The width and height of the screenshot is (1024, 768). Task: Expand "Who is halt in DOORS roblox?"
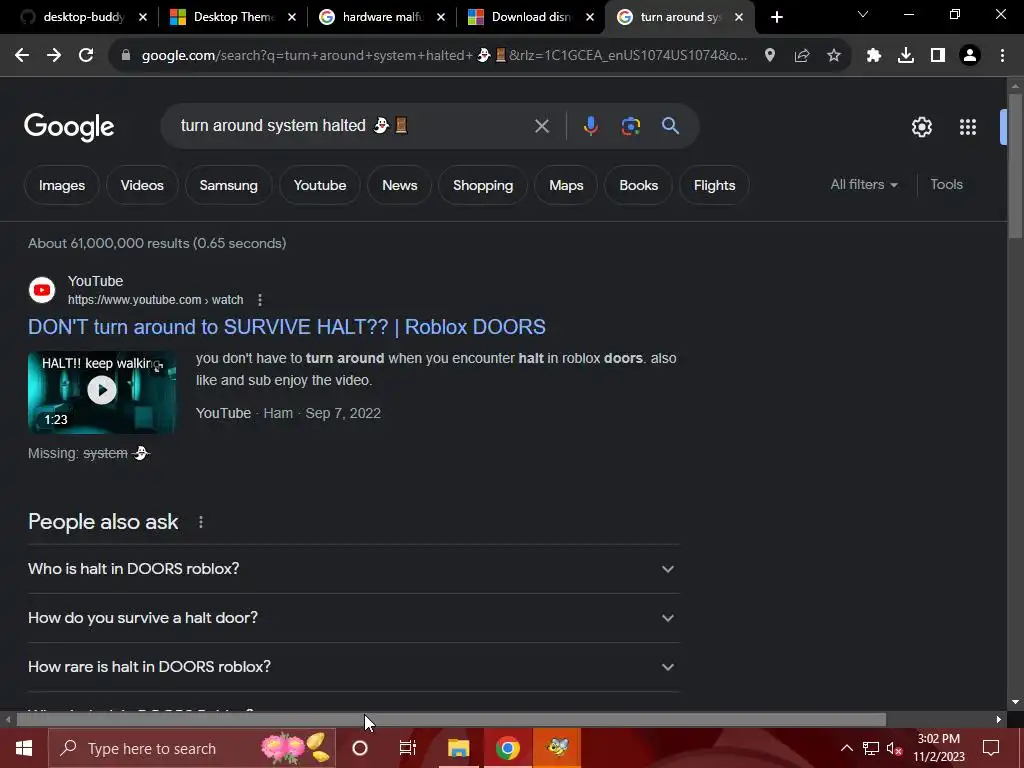353,569
